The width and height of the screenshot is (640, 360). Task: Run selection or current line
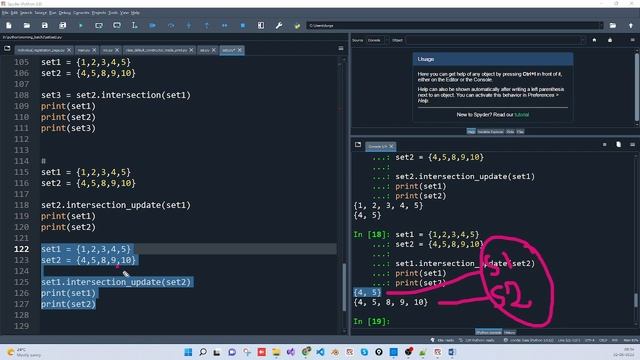(x=135, y=25)
